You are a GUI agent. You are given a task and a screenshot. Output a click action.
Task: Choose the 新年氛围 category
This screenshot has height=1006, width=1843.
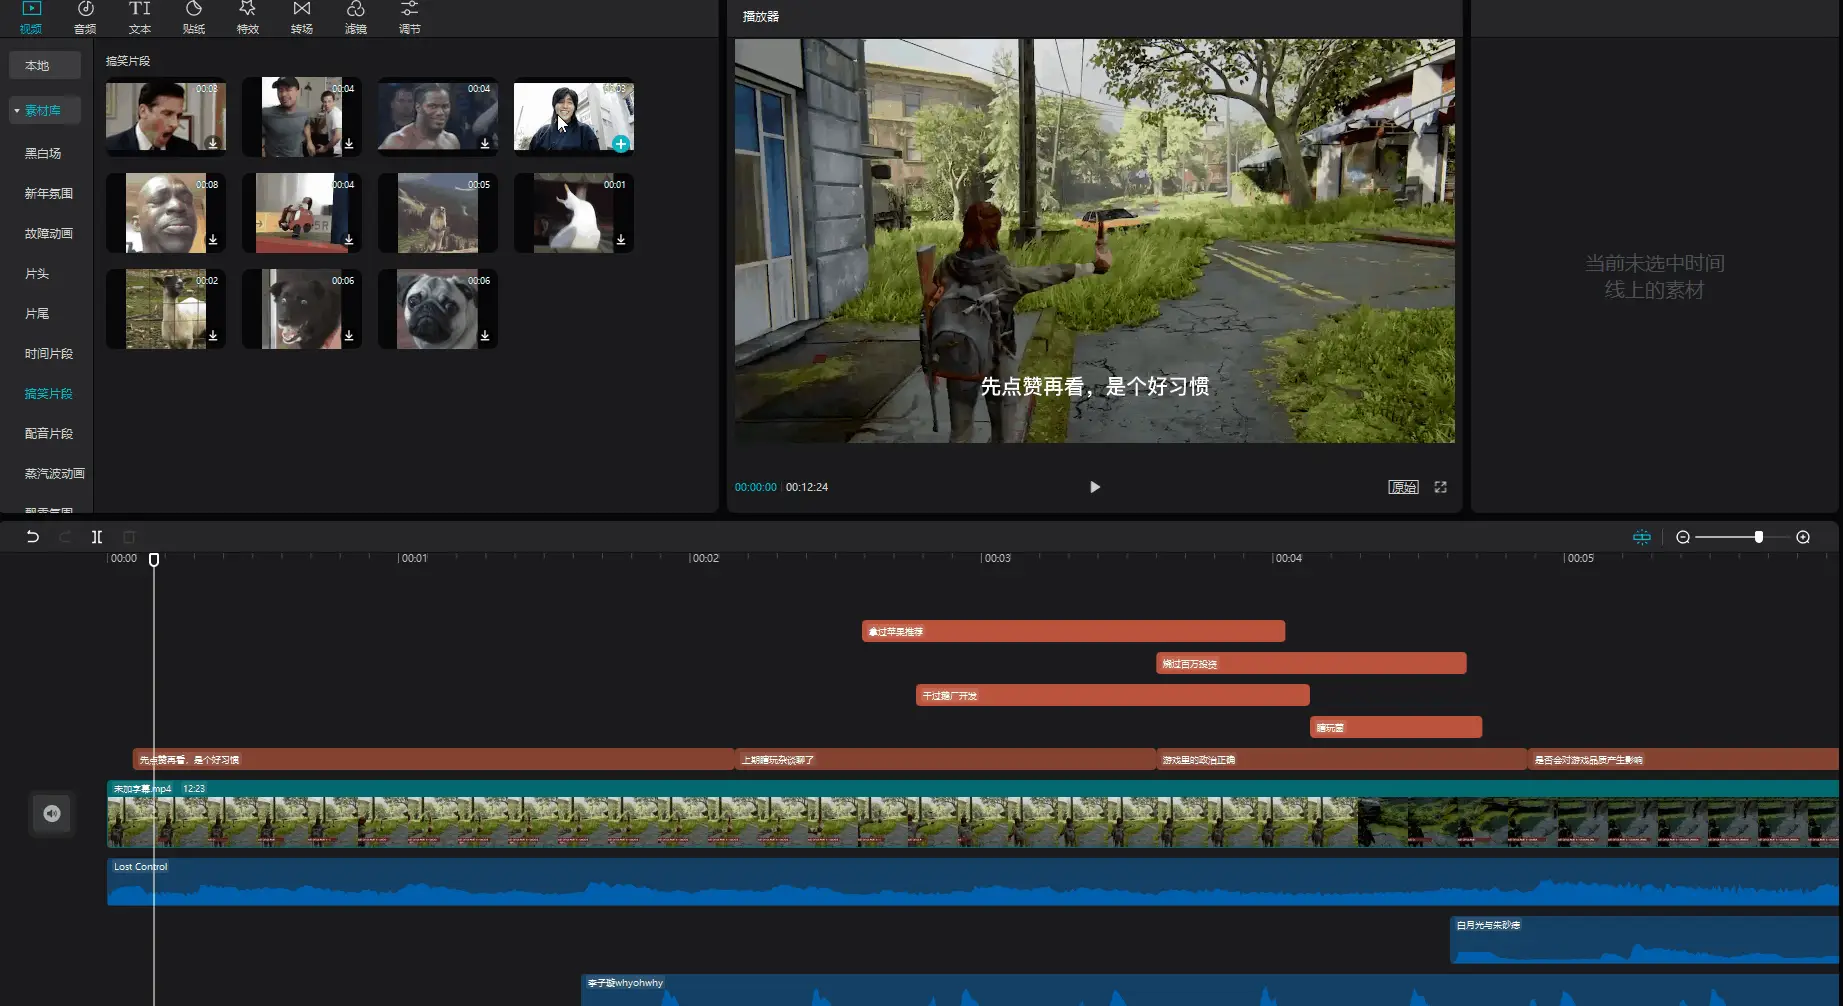point(48,193)
